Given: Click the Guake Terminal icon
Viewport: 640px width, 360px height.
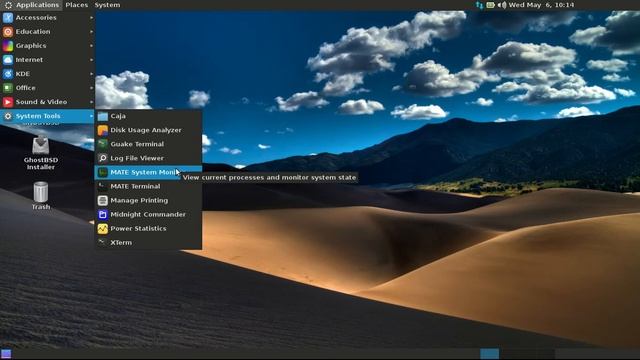Looking at the screenshot, I should pyautogui.click(x=103, y=144).
